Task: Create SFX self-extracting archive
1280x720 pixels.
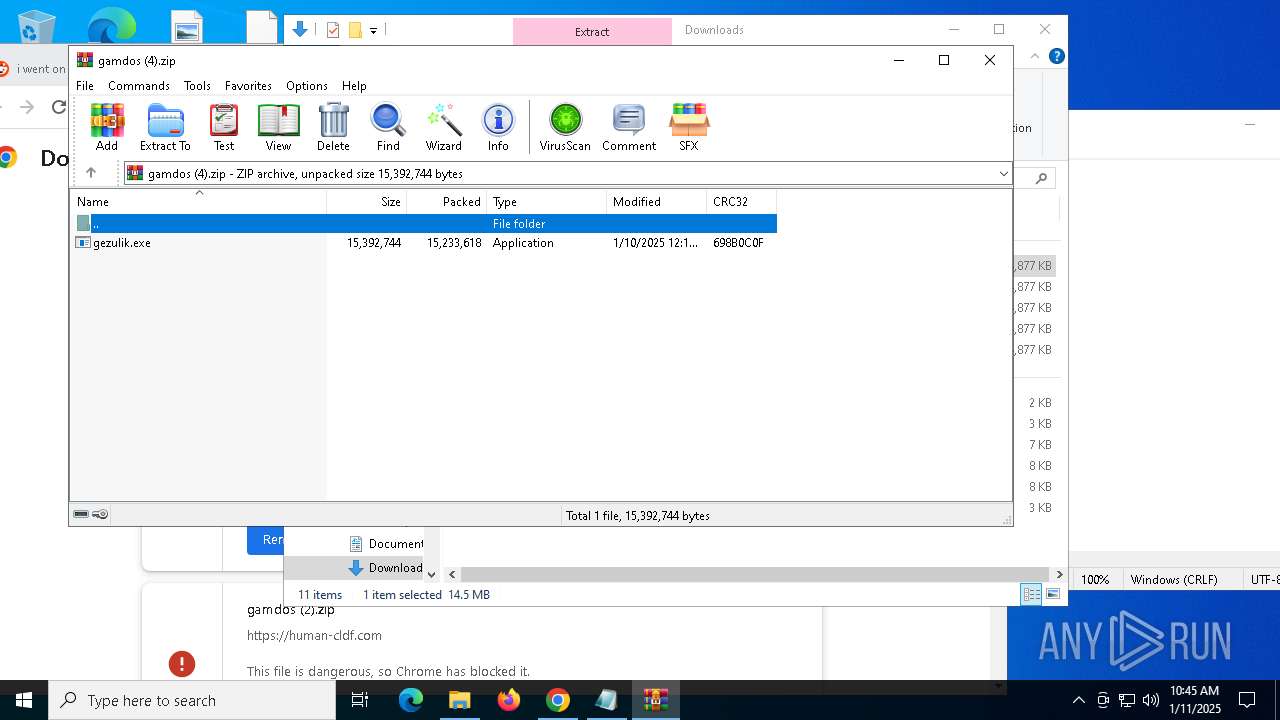Action: [x=689, y=127]
